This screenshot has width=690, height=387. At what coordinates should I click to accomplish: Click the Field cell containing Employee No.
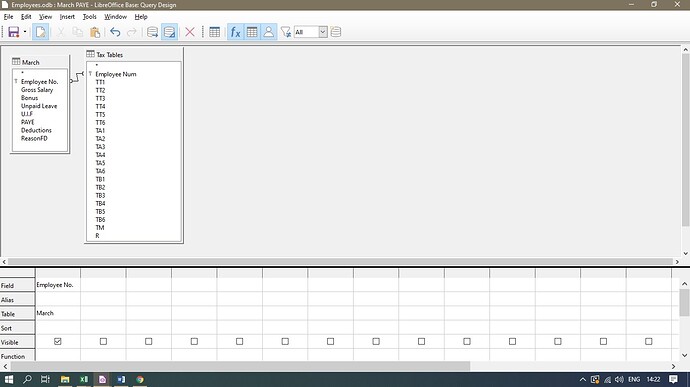click(58, 285)
